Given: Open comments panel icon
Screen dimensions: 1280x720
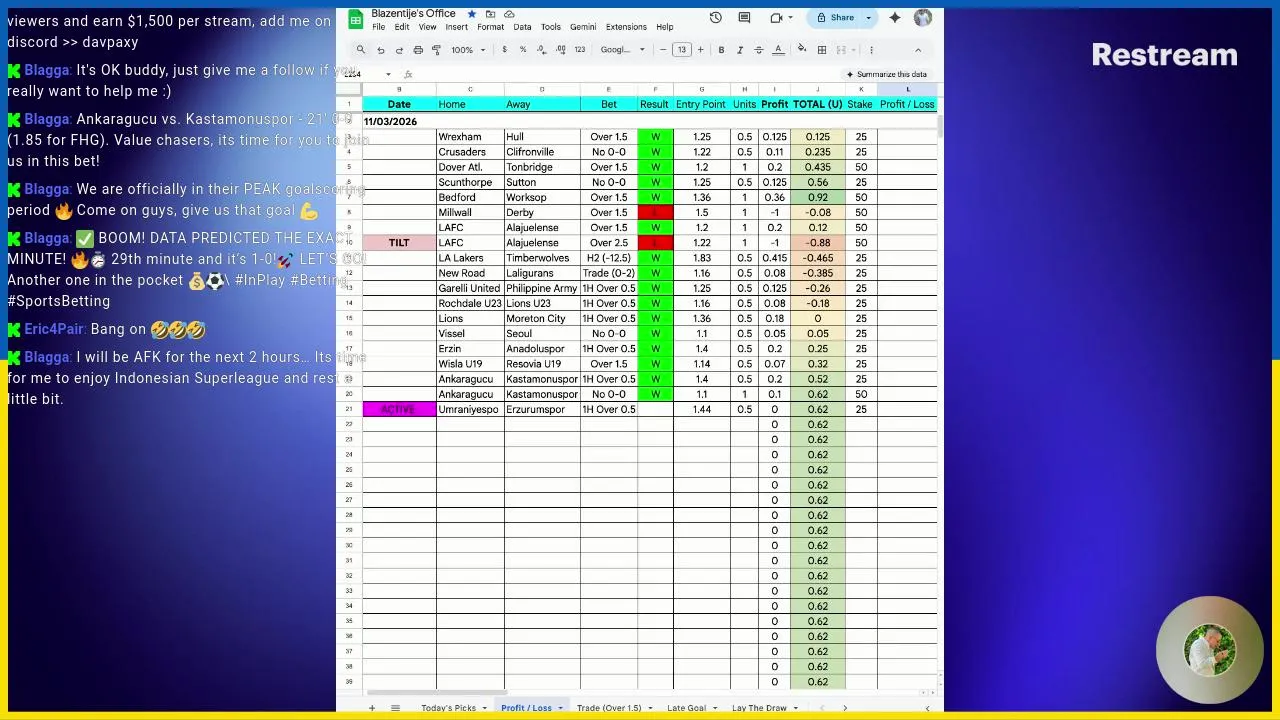Looking at the screenshot, I should (x=744, y=18).
